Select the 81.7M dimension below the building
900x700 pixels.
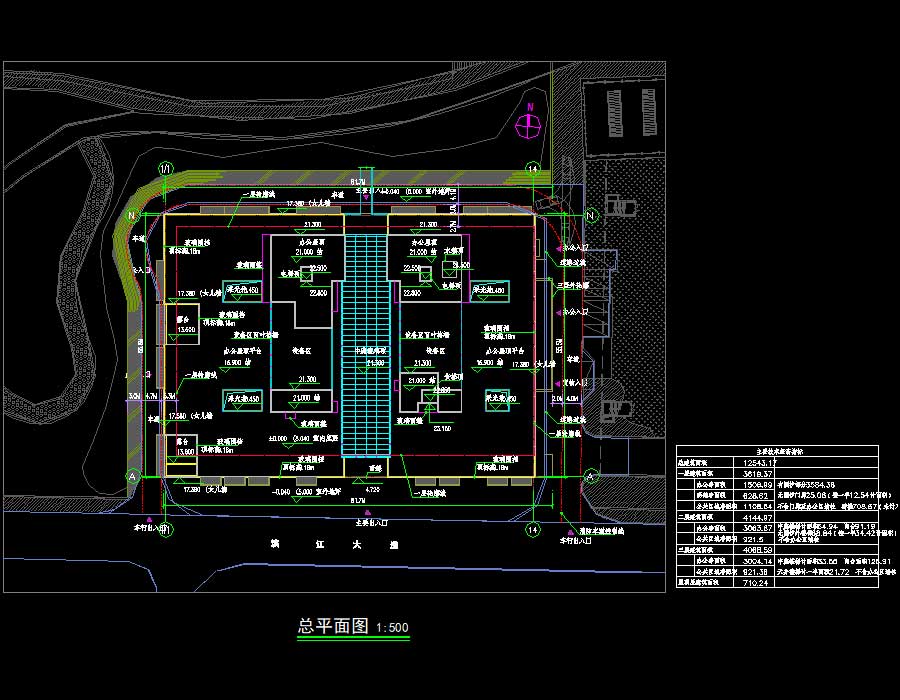[x=358, y=501]
